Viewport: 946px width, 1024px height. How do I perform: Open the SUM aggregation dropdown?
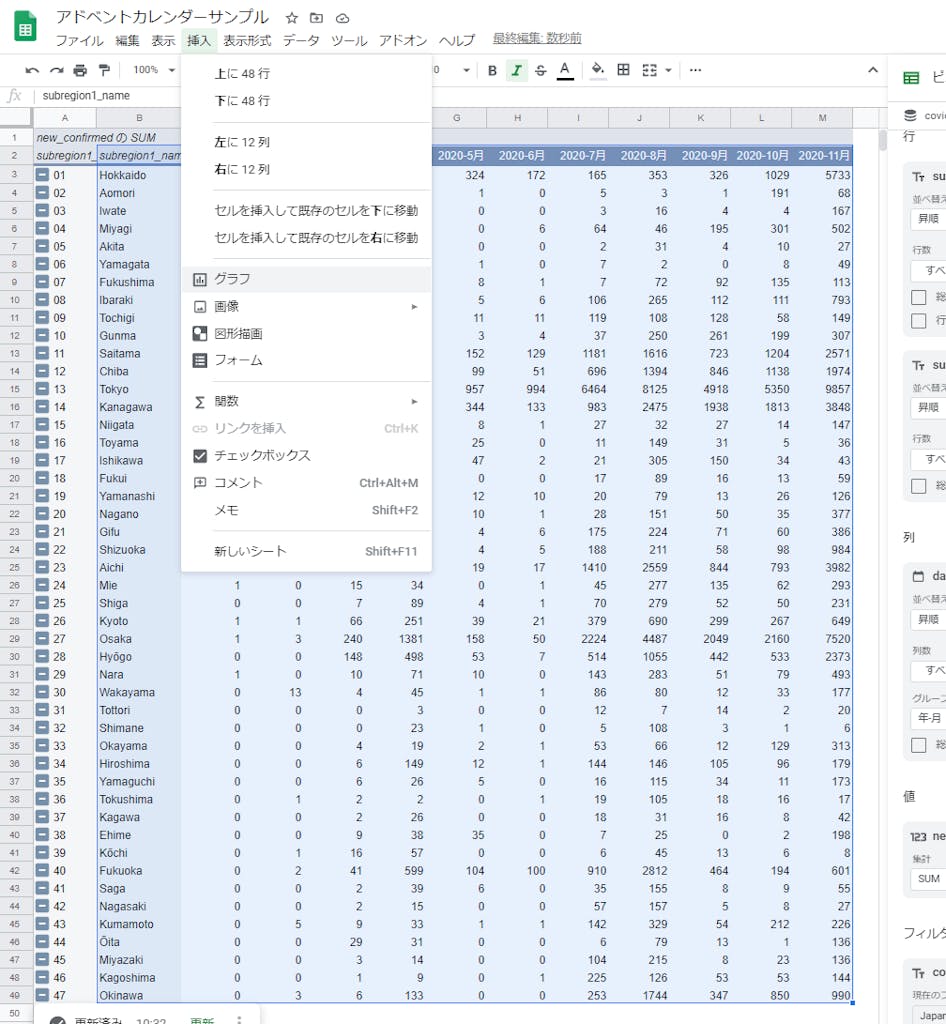tap(928, 879)
